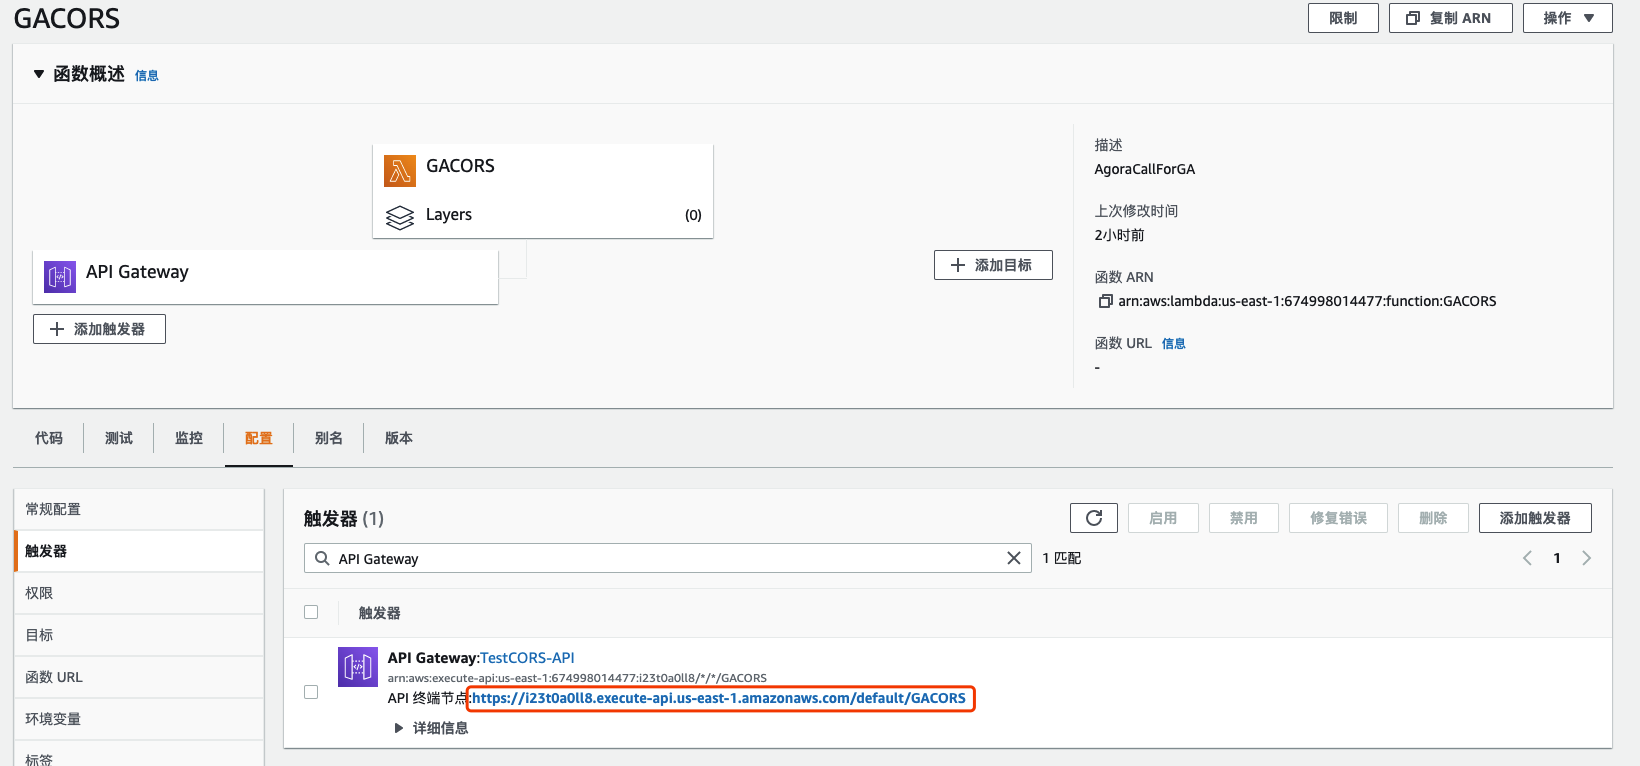Image resolution: width=1640 pixels, height=766 pixels.
Task: Switch to the 测试 tab
Action: pyautogui.click(x=119, y=438)
